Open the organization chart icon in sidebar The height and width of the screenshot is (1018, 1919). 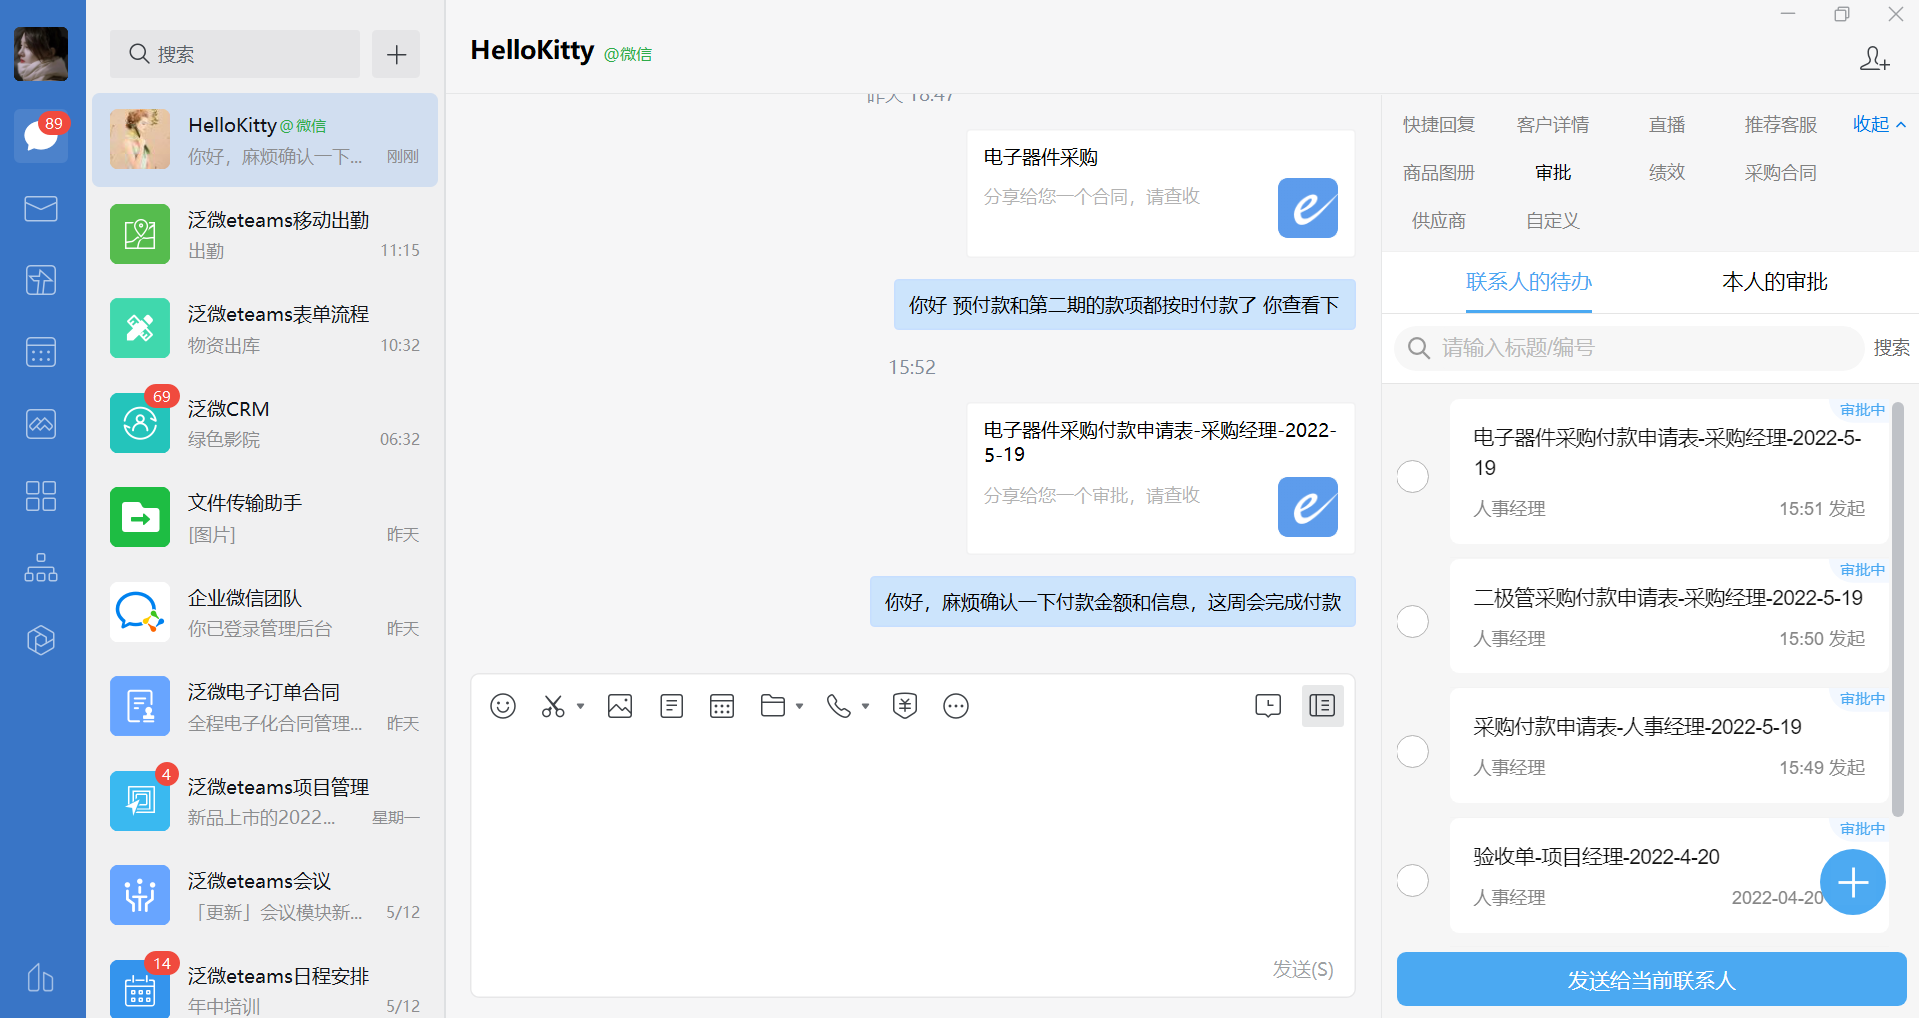tap(41, 568)
